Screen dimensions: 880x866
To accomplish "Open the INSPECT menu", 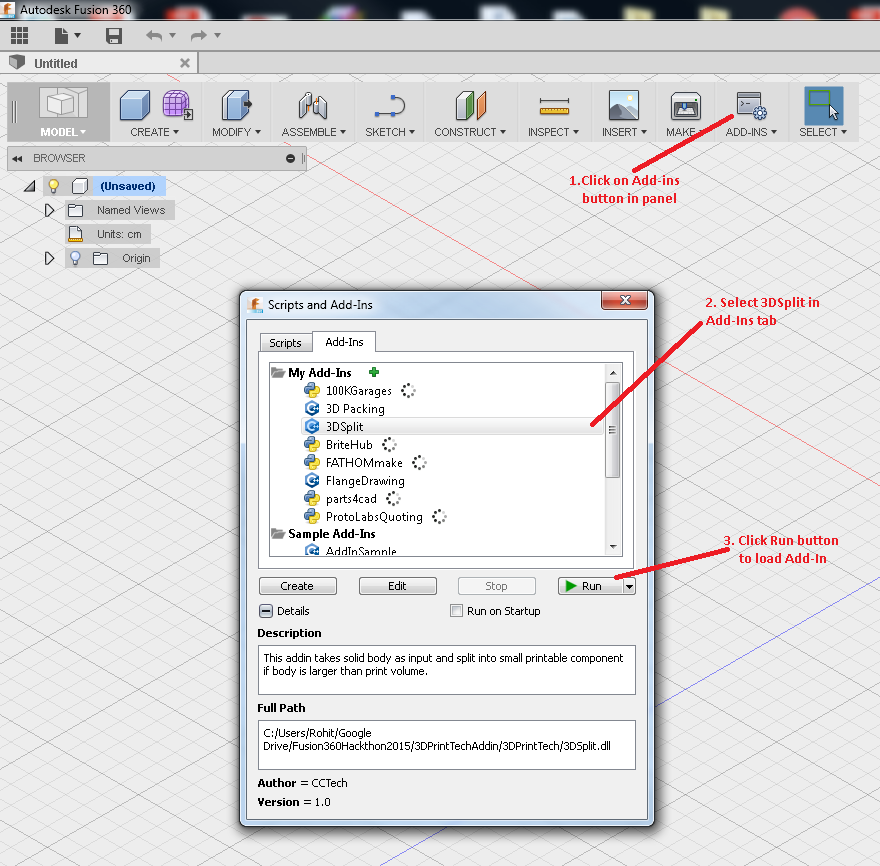I will click(x=553, y=132).
